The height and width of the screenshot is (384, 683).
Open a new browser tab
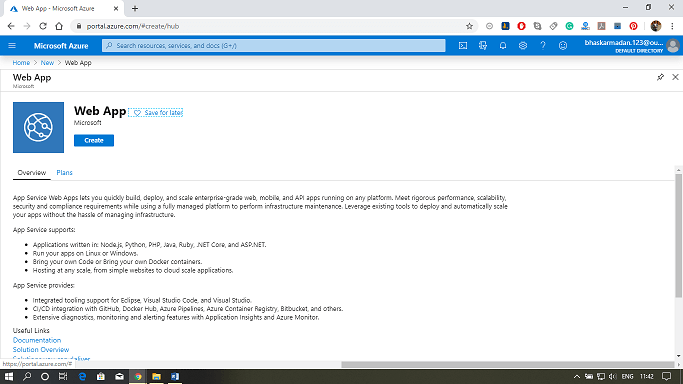click(x=135, y=8)
